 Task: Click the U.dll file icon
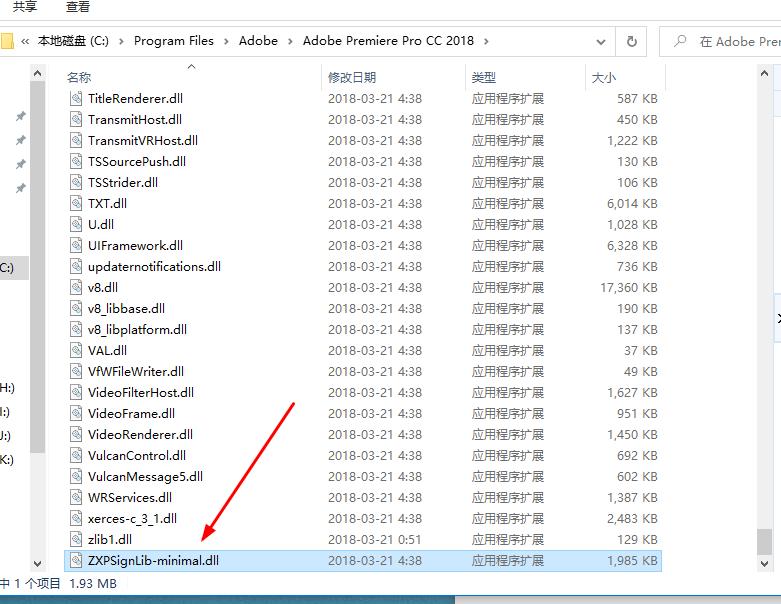click(76, 225)
